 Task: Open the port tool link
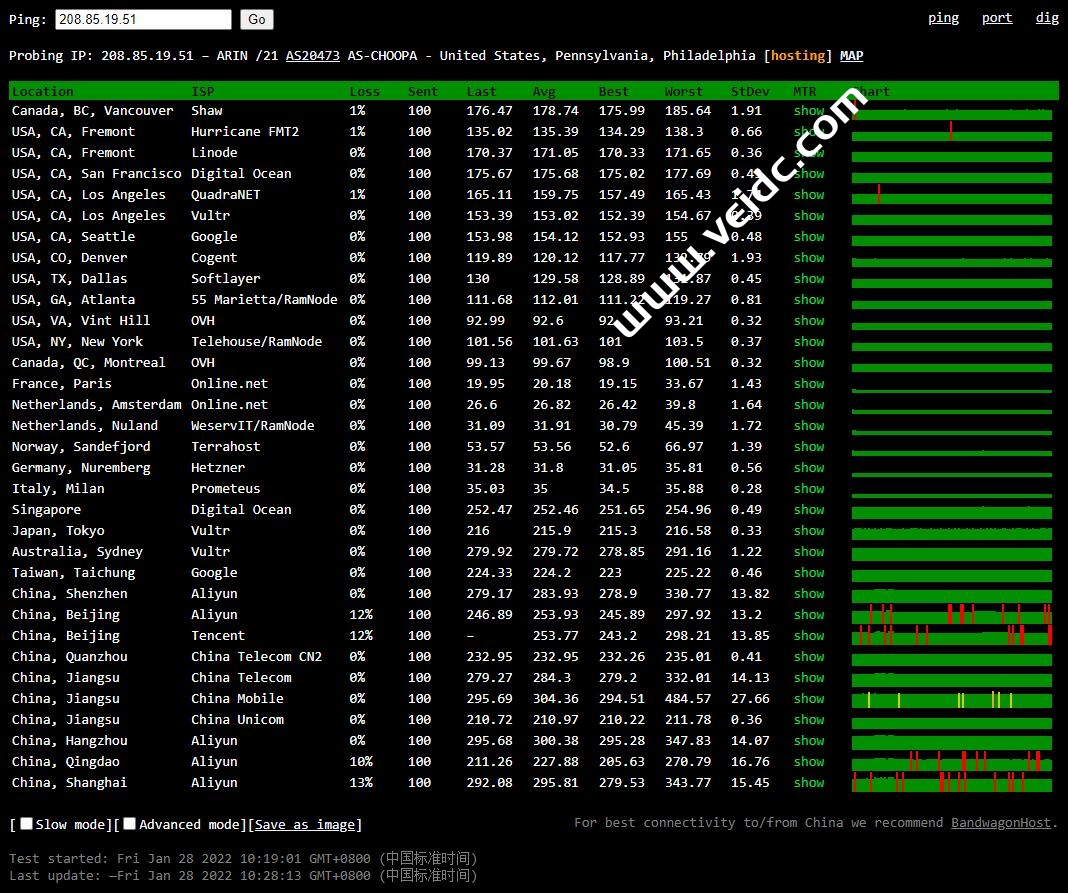coord(996,18)
